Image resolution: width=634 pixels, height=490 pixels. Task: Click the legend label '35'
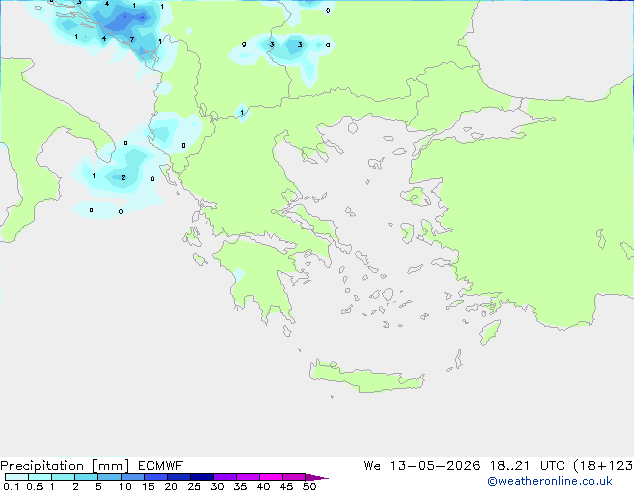tap(240, 486)
